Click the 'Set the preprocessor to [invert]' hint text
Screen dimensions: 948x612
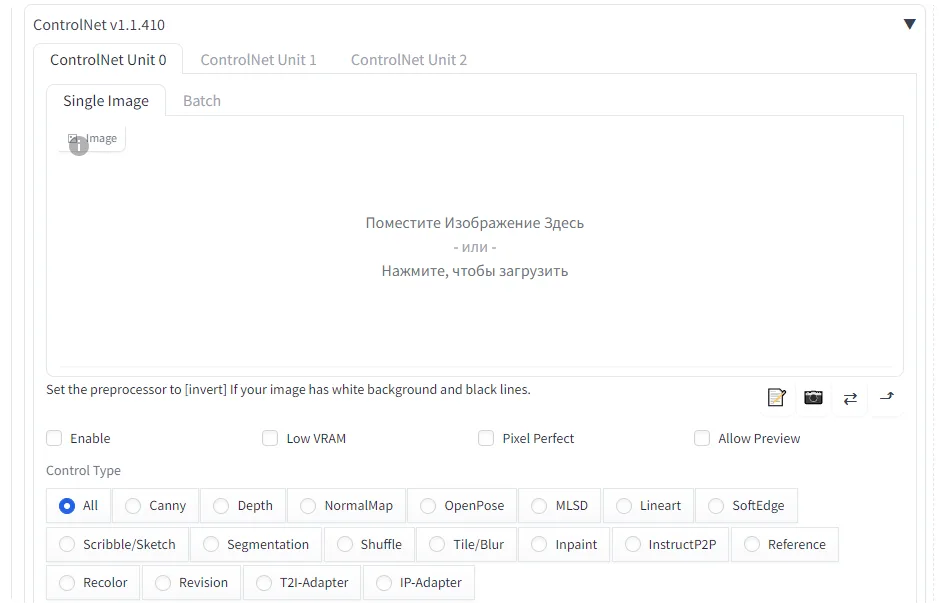coord(288,389)
